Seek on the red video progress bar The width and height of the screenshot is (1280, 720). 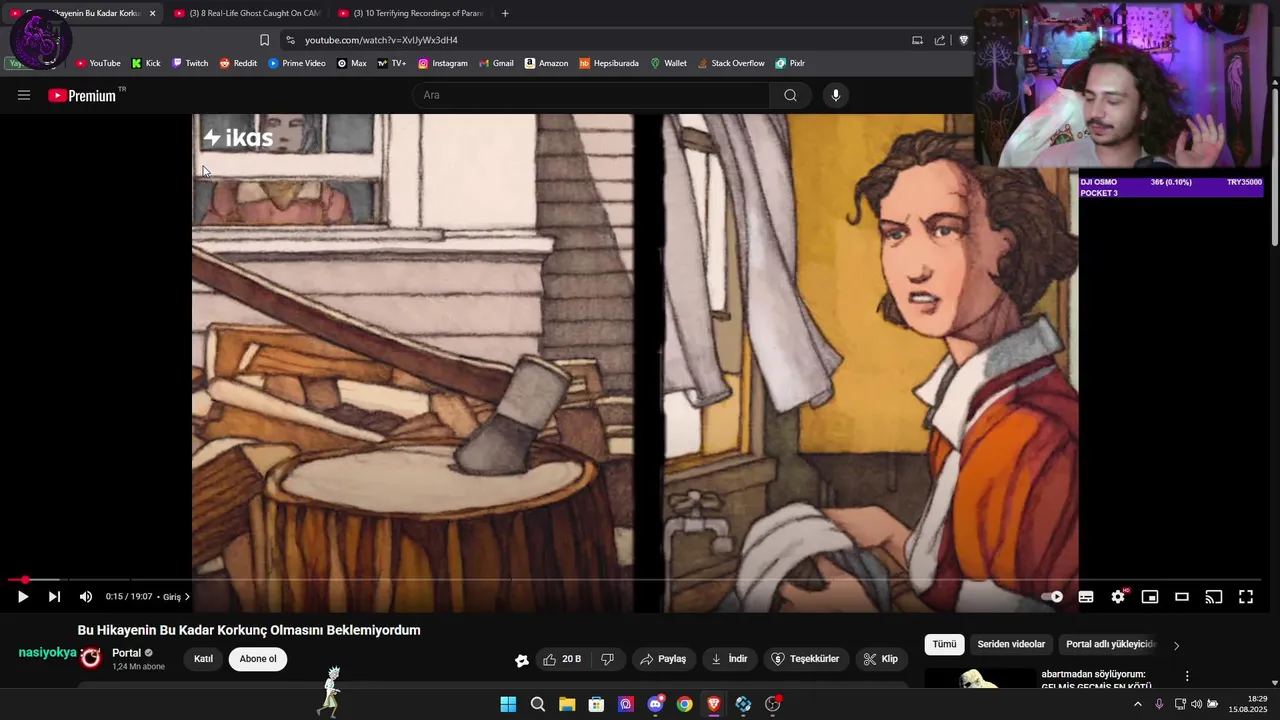635,580
